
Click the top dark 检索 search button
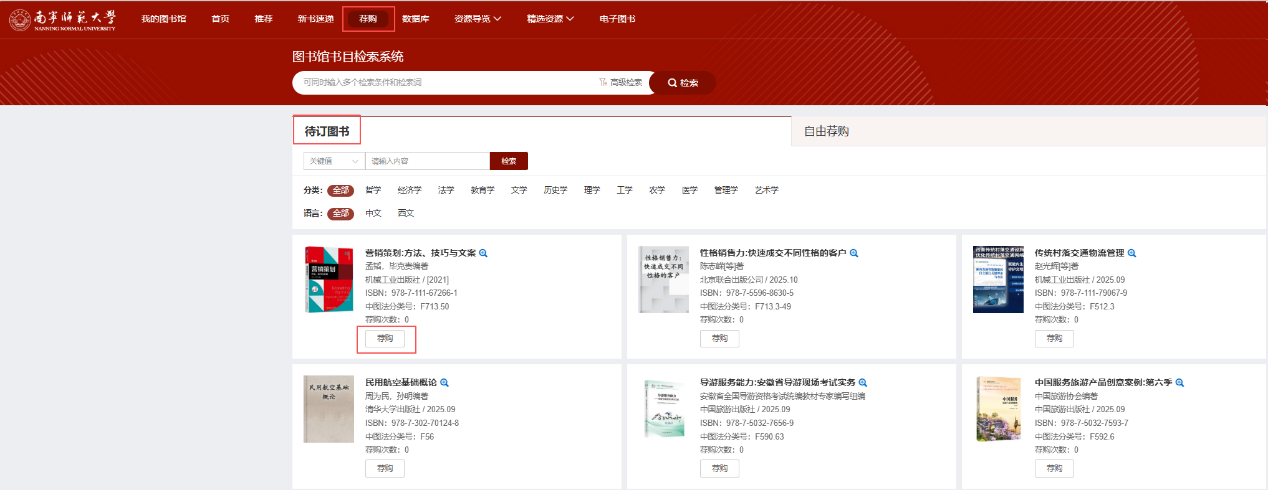click(x=682, y=82)
